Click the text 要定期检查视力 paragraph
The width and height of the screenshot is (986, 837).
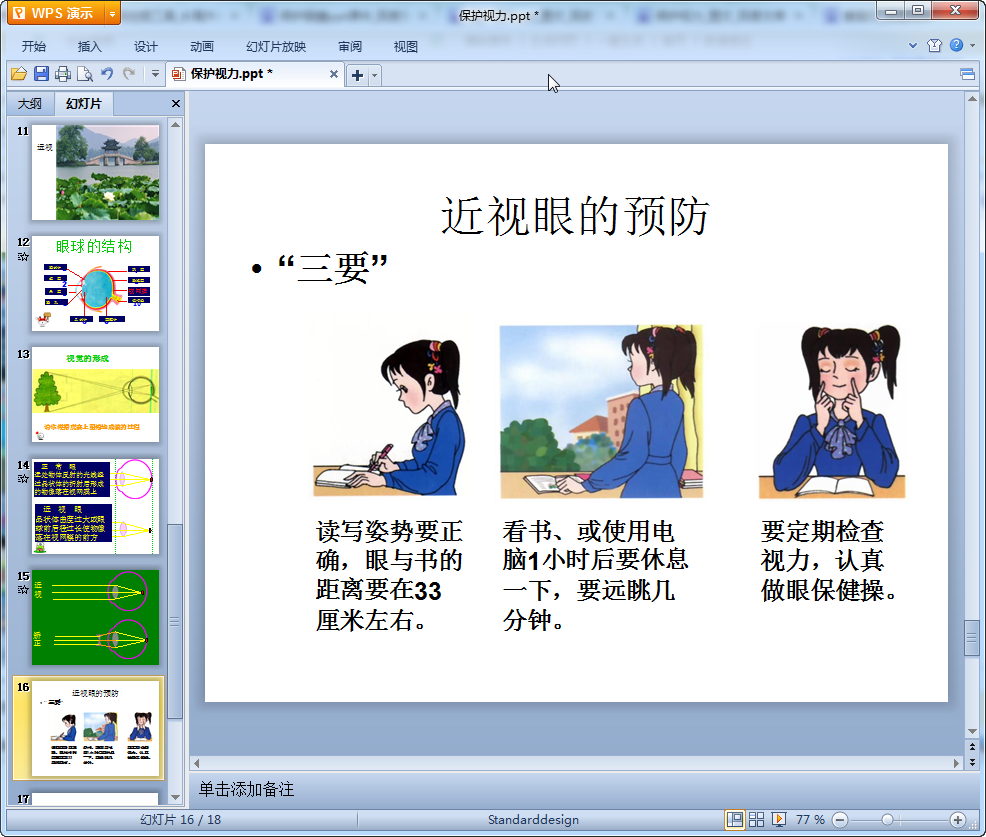(x=828, y=561)
